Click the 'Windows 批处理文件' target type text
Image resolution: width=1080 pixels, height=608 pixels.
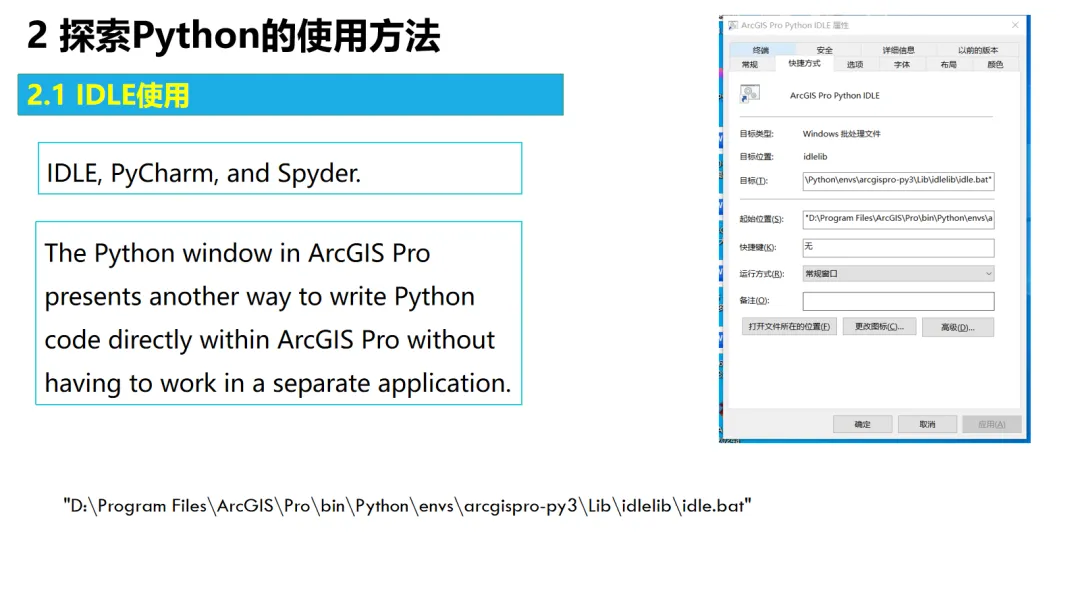pyautogui.click(x=841, y=134)
